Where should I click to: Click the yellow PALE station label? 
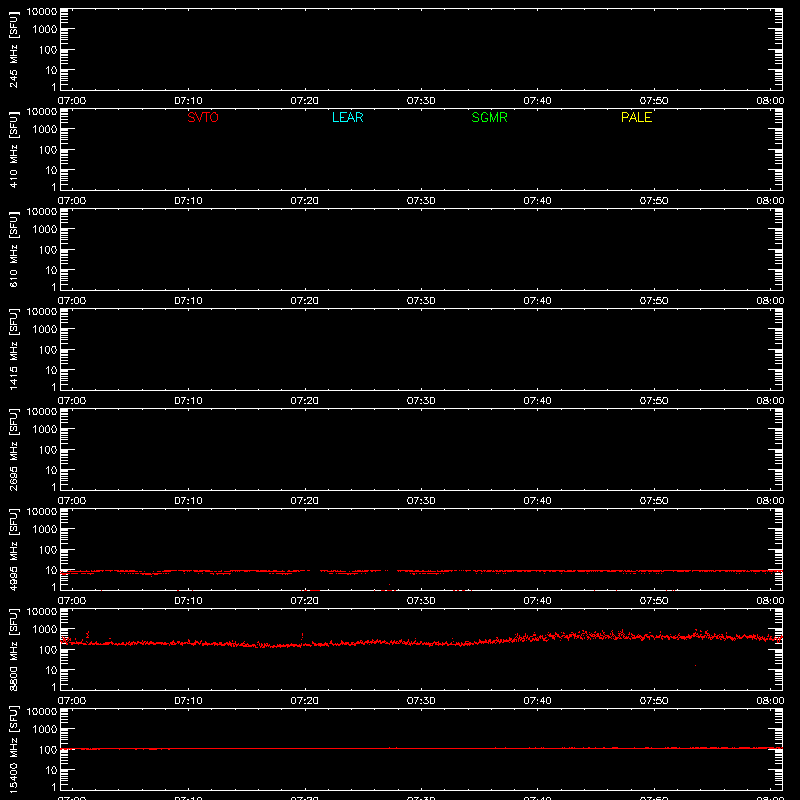(636, 117)
